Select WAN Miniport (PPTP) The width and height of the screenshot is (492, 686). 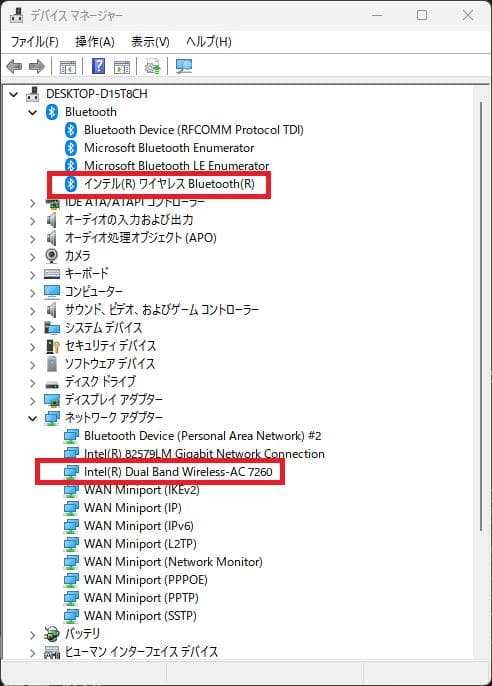pos(141,598)
